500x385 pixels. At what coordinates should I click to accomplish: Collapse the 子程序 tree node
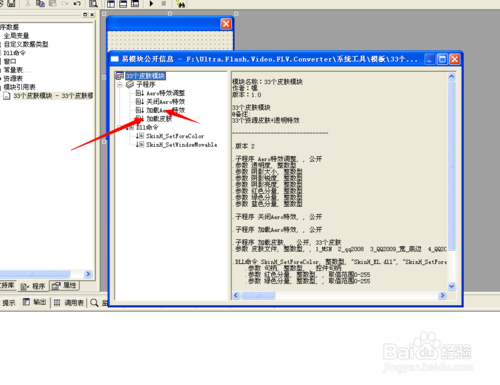[120, 85]
